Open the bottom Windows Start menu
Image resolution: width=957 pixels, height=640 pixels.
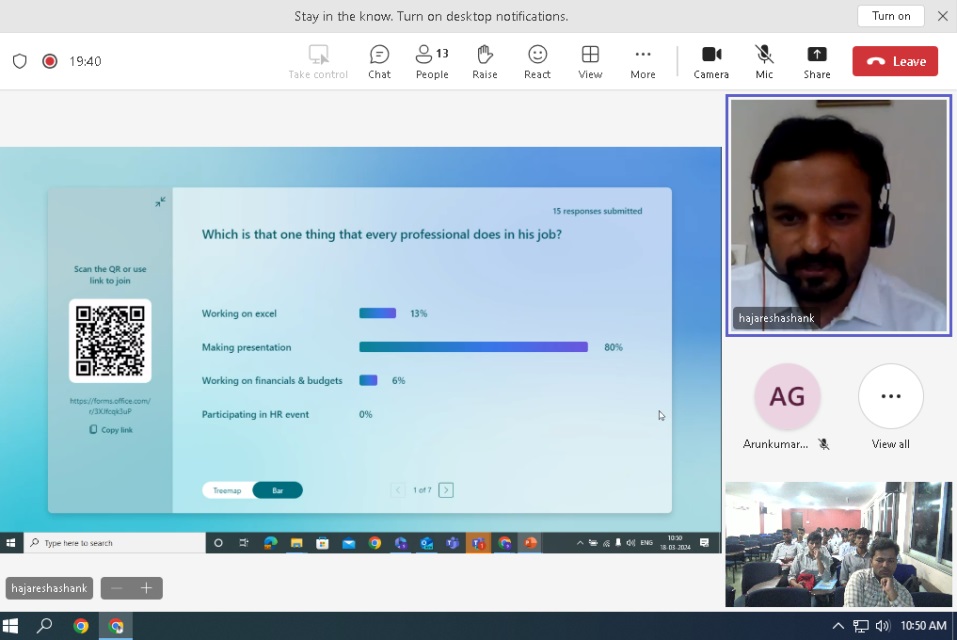10,626
